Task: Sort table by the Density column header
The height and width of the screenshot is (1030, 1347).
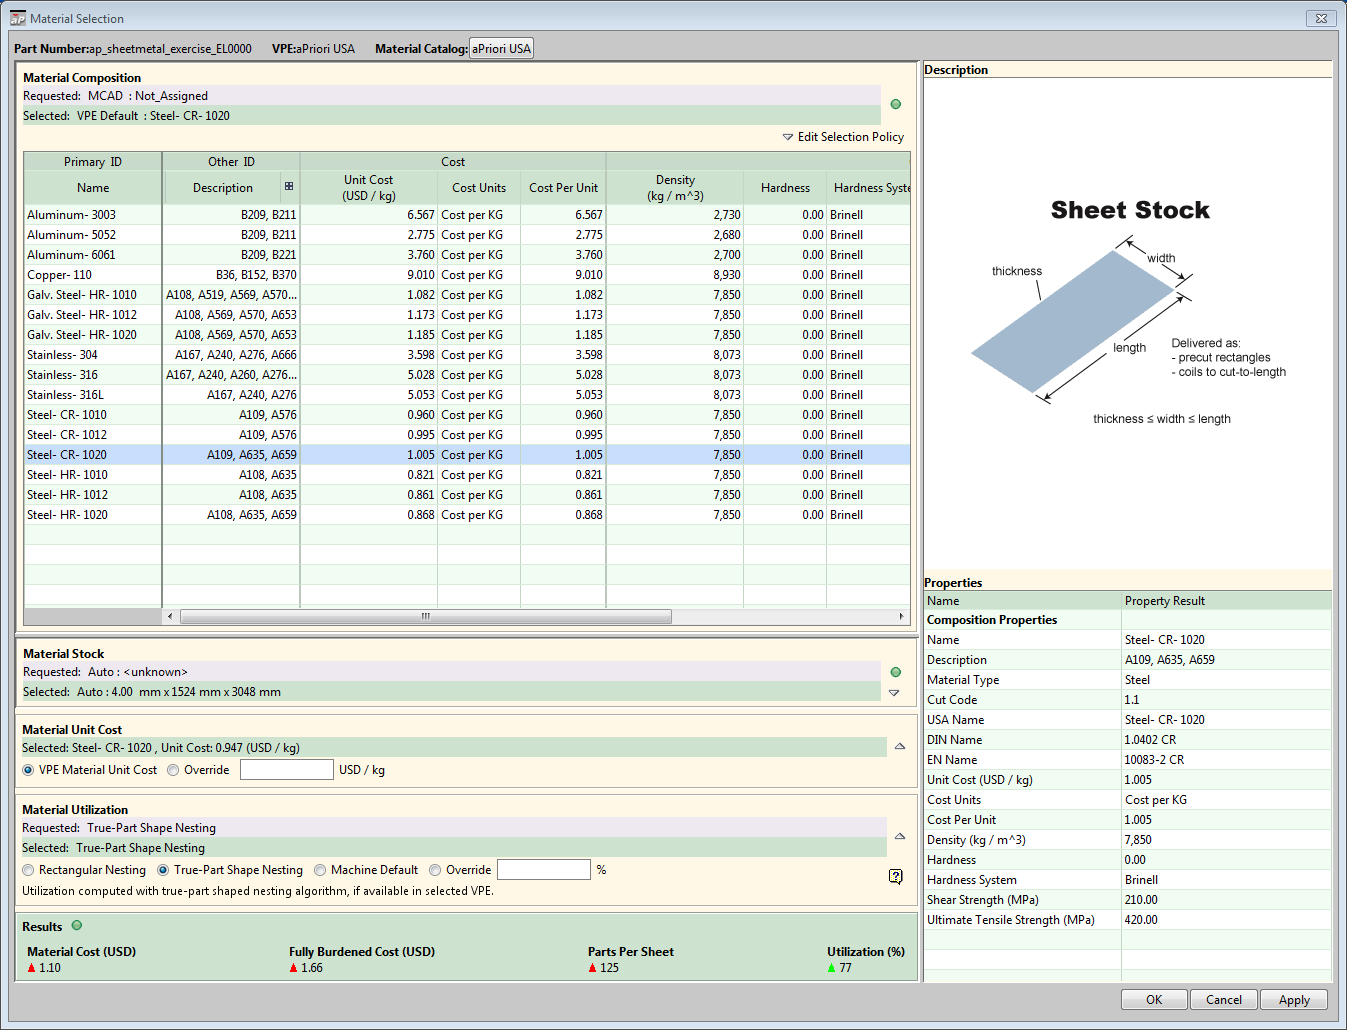Action: coord(675,187)
